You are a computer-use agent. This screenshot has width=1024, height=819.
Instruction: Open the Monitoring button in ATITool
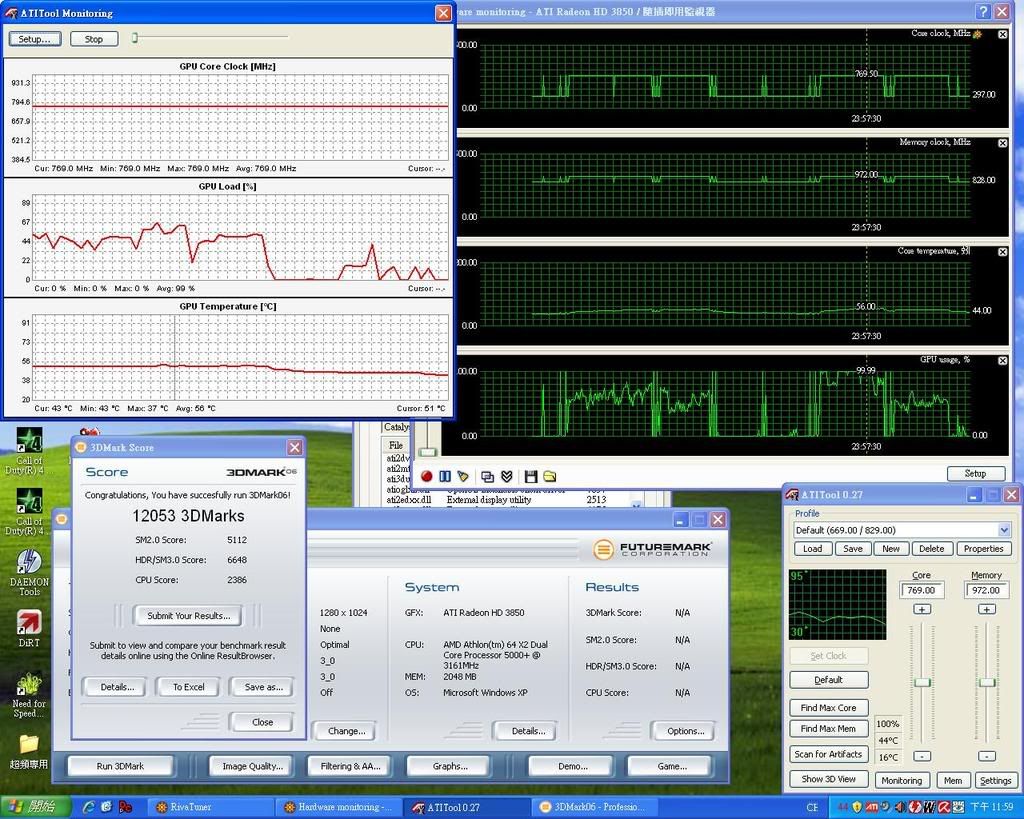pyautogui.click(x=901, y=780)
